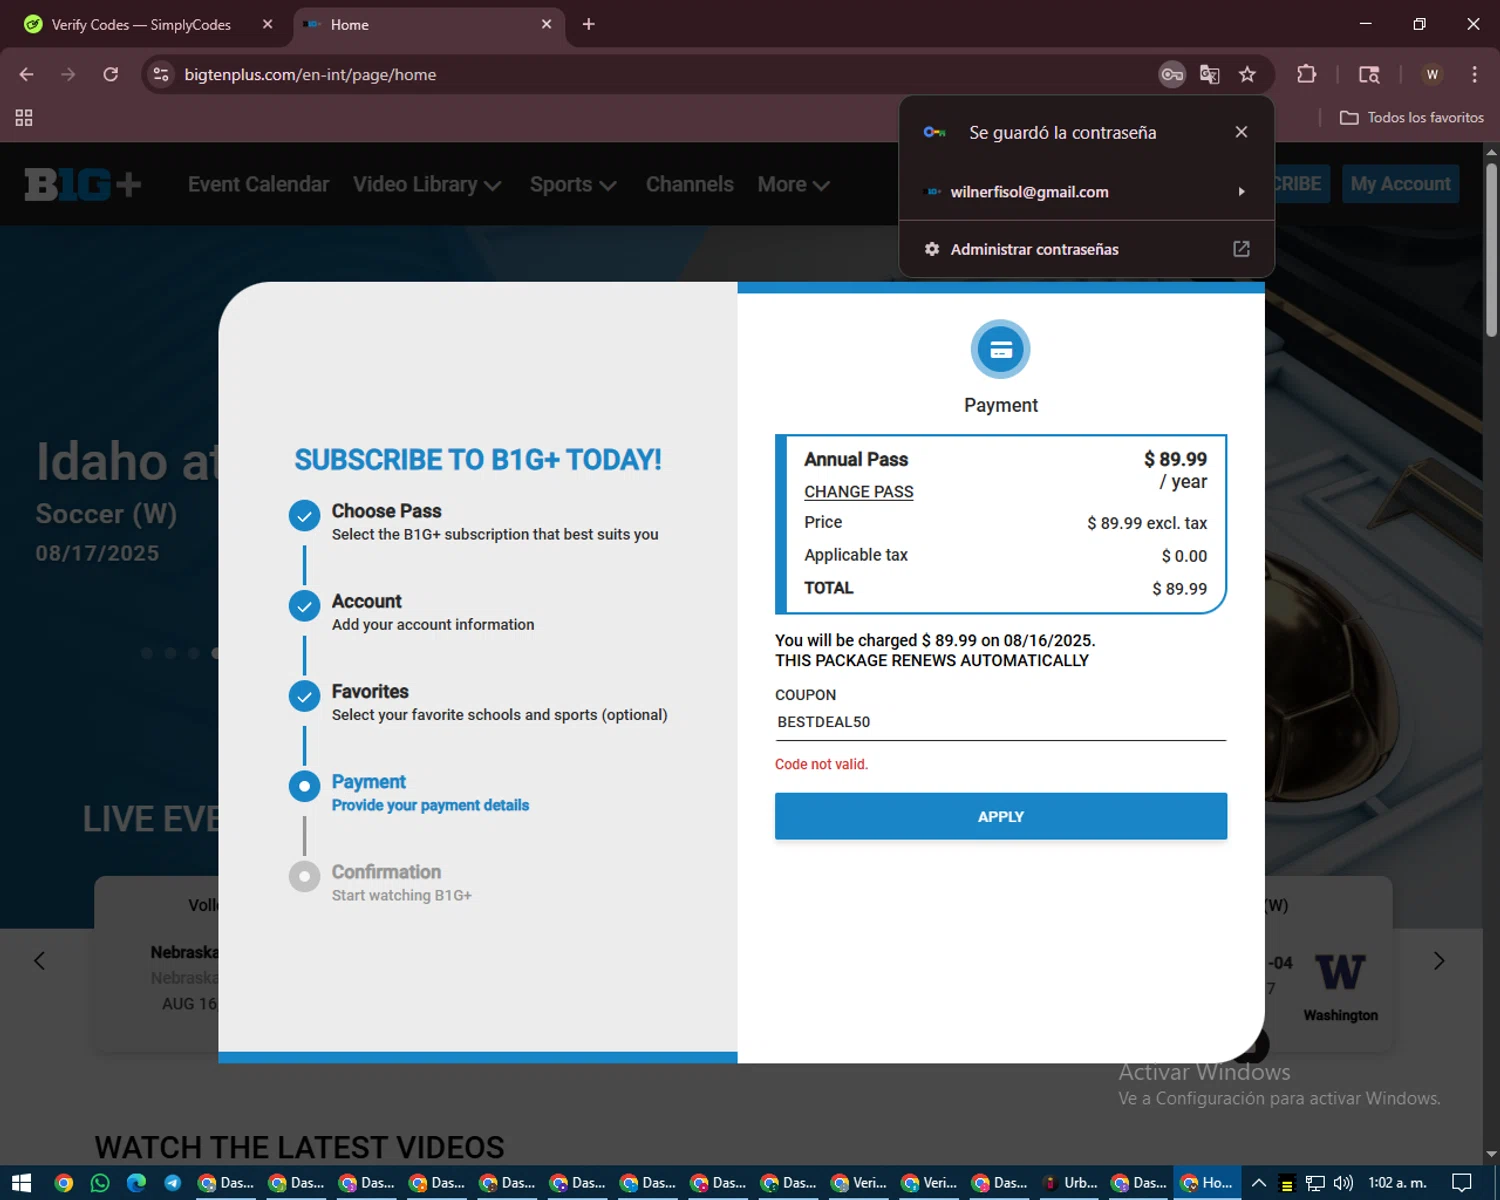1500x1200 pixels.
Task: Show hidden system tray icons
Action: [1259, 1183]
